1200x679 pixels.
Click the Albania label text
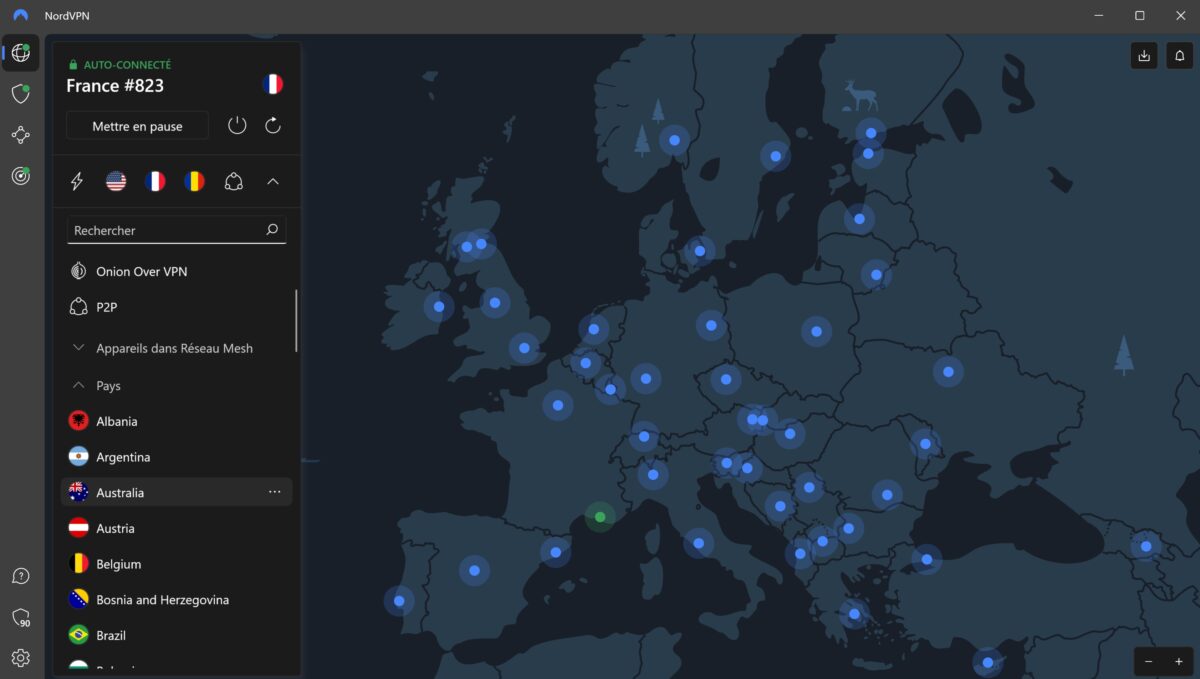(117, 421)
